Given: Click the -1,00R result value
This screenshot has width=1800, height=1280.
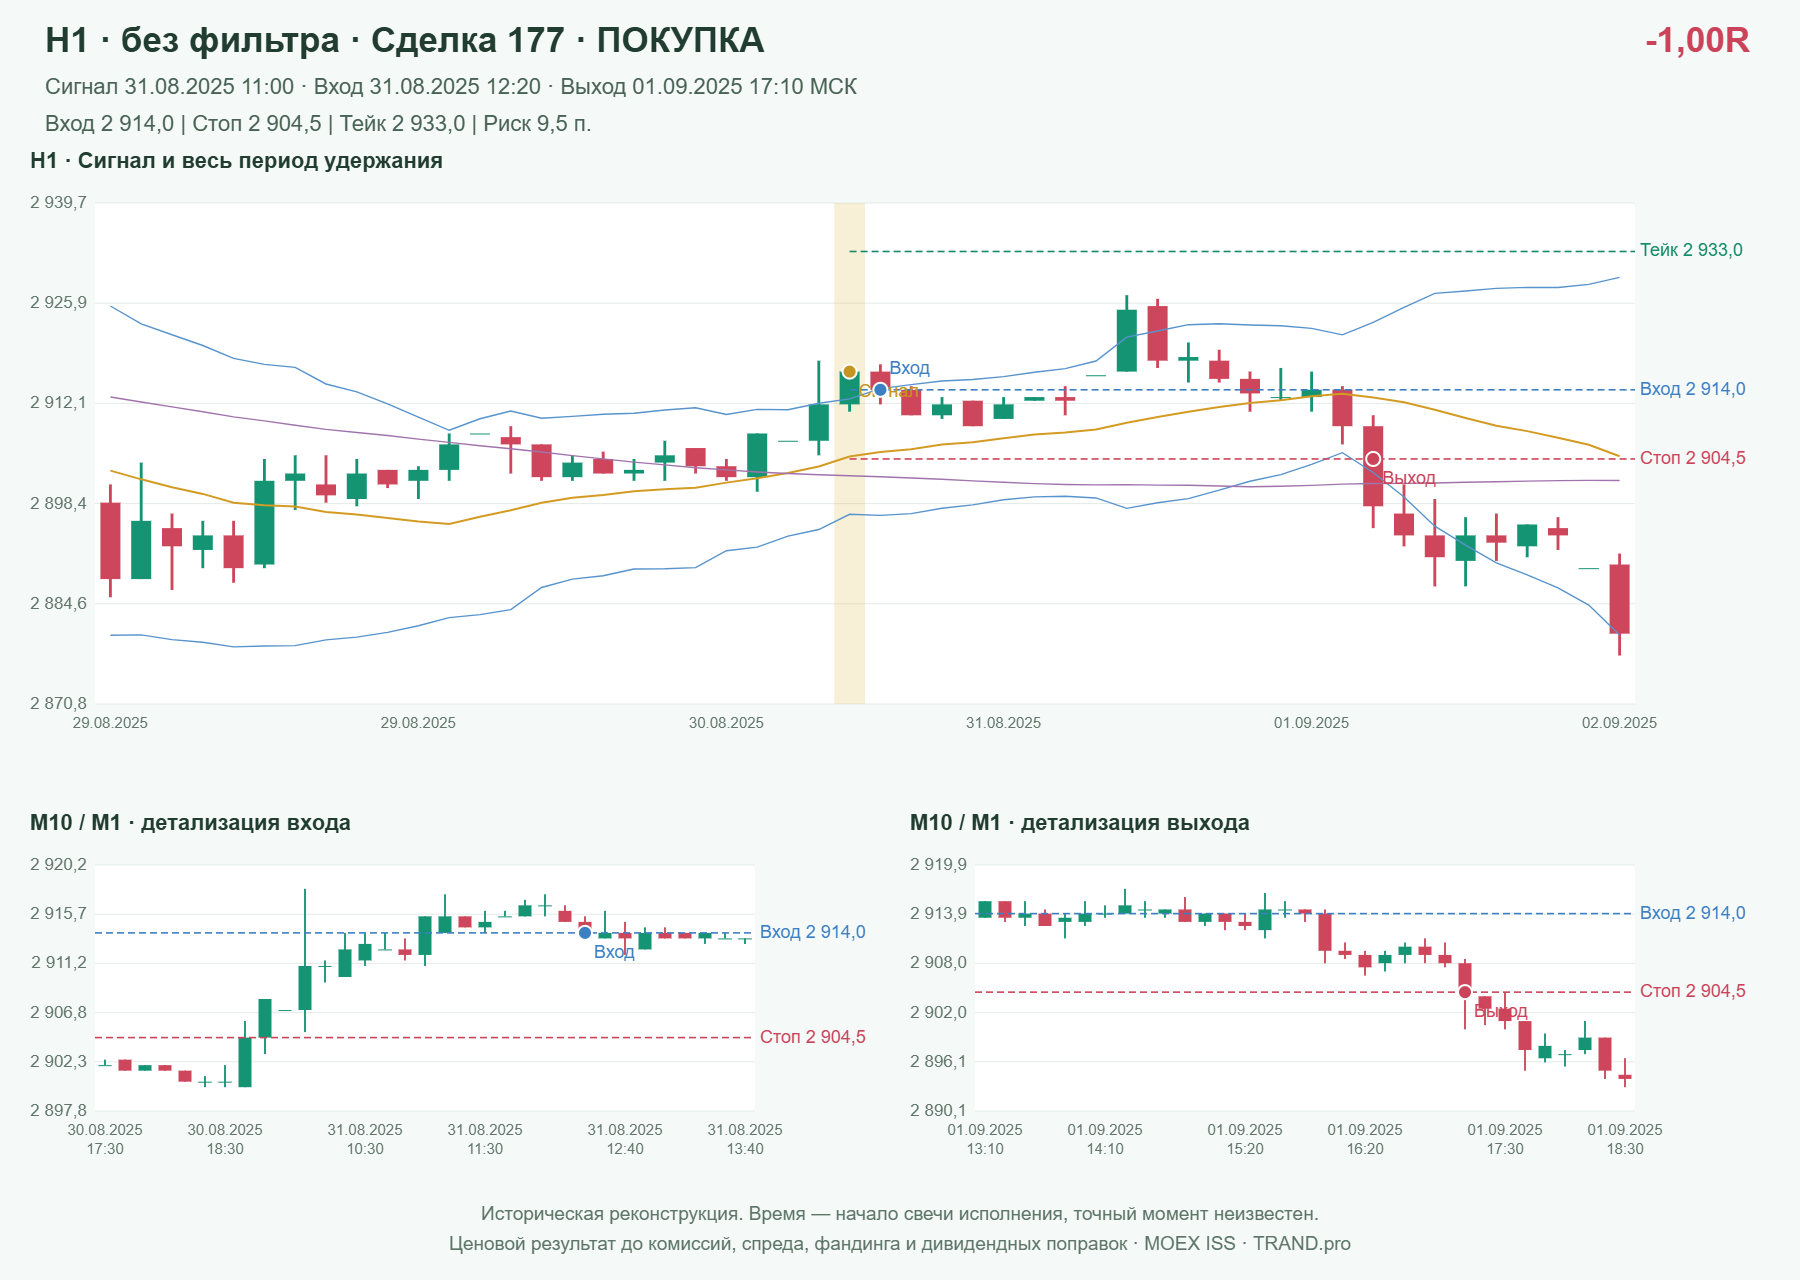Looking at the screenshot, I should [x=1697, y=40].
